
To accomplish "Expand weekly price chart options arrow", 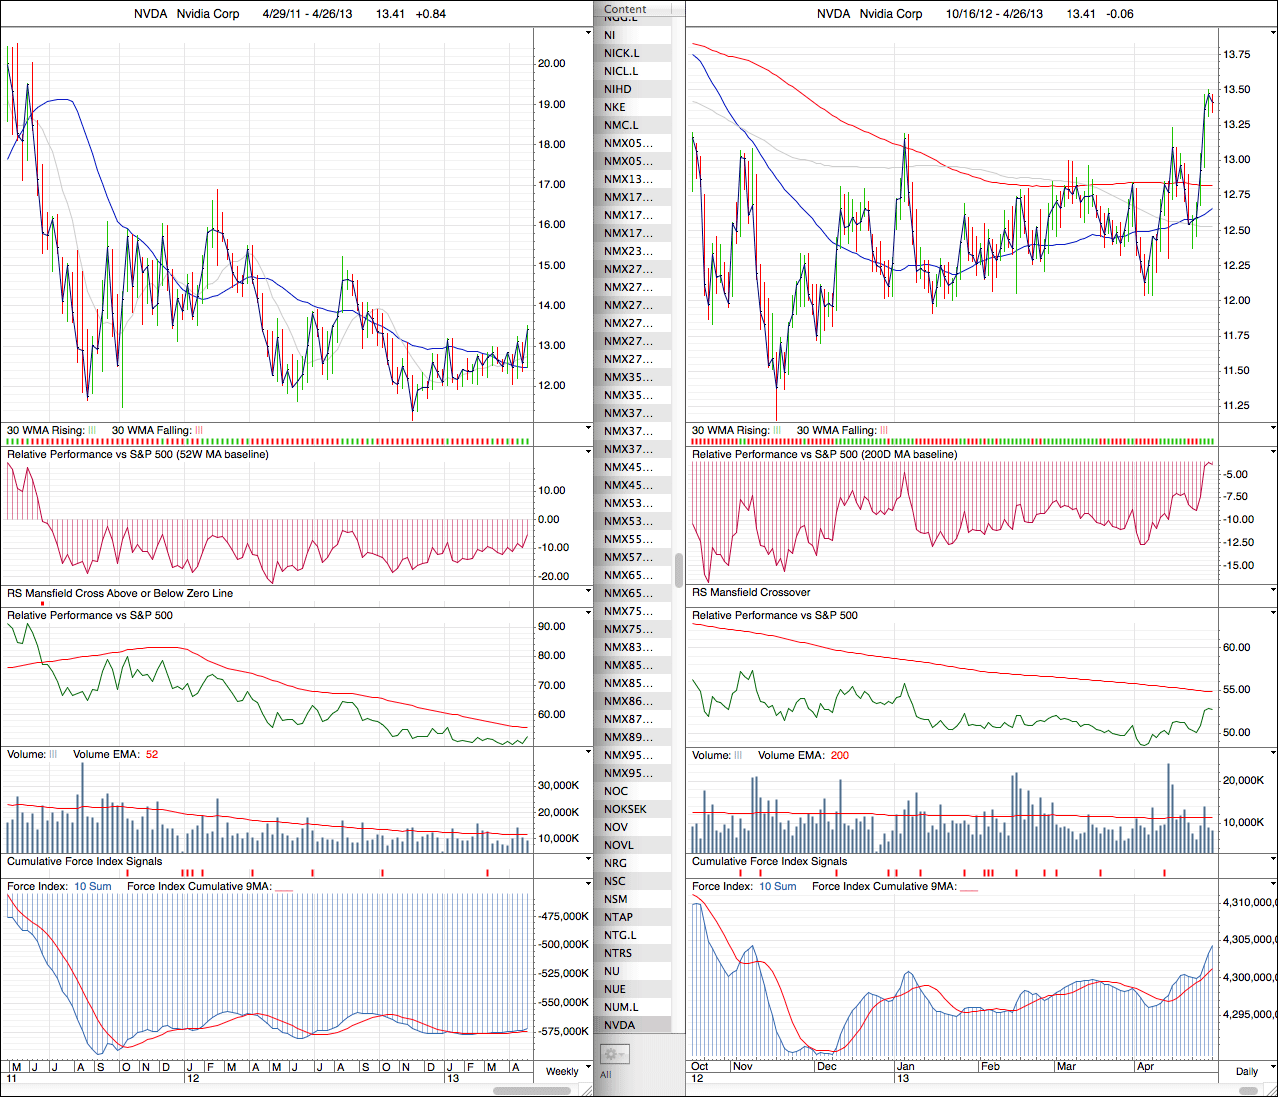I will 588,33.
